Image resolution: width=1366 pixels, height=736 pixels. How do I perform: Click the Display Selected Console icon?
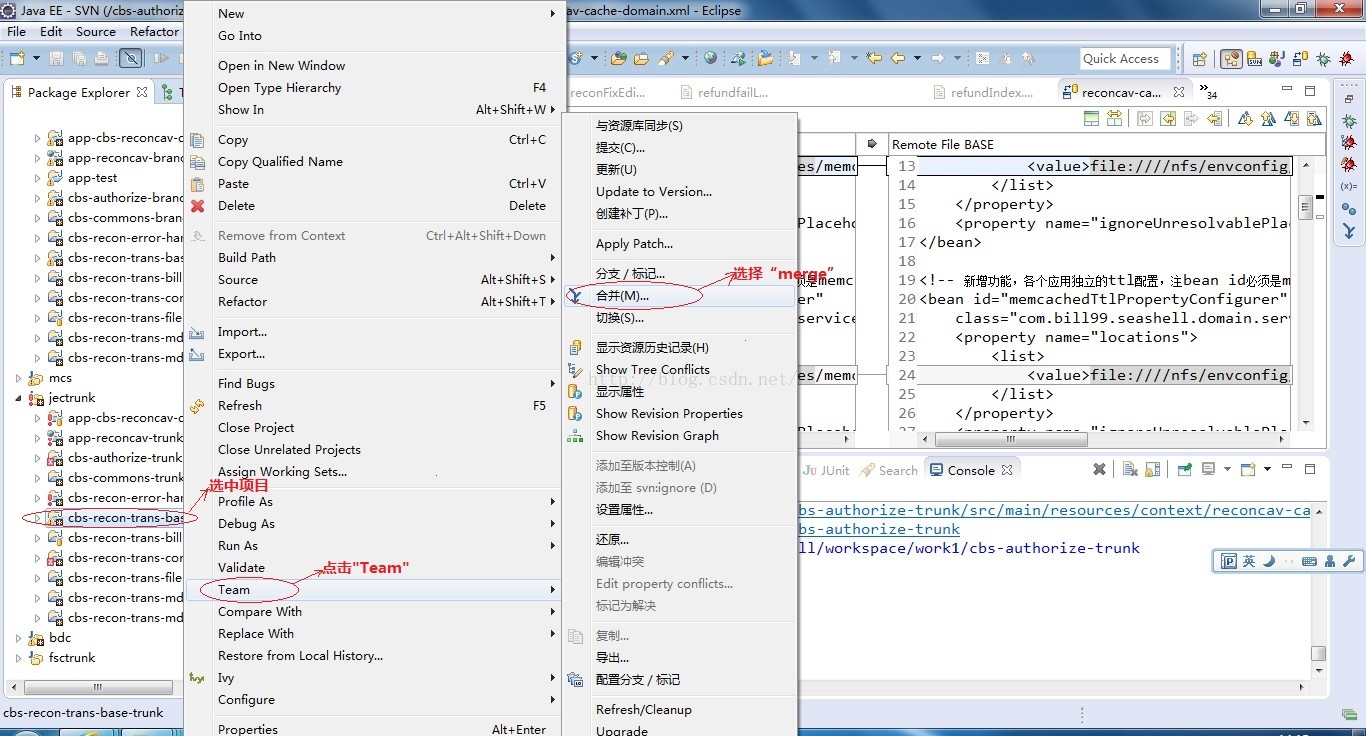(1208, 469)
